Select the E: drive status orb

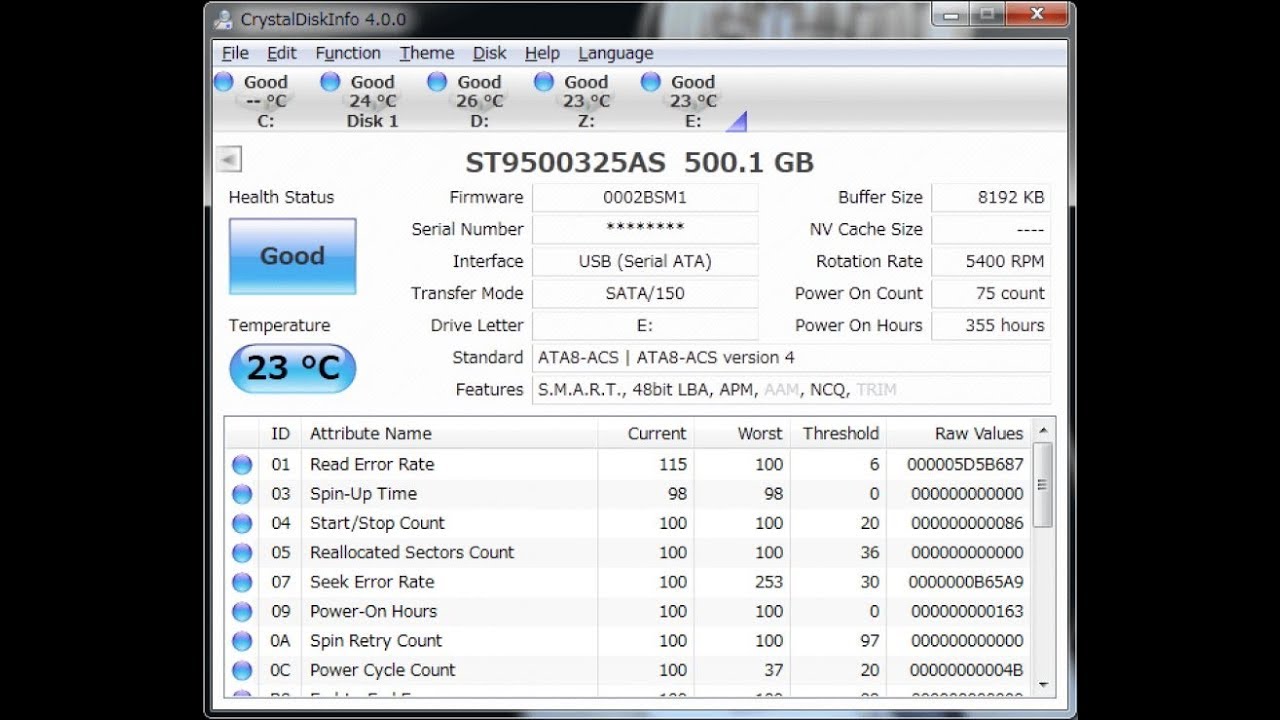[x=651, y=82]
